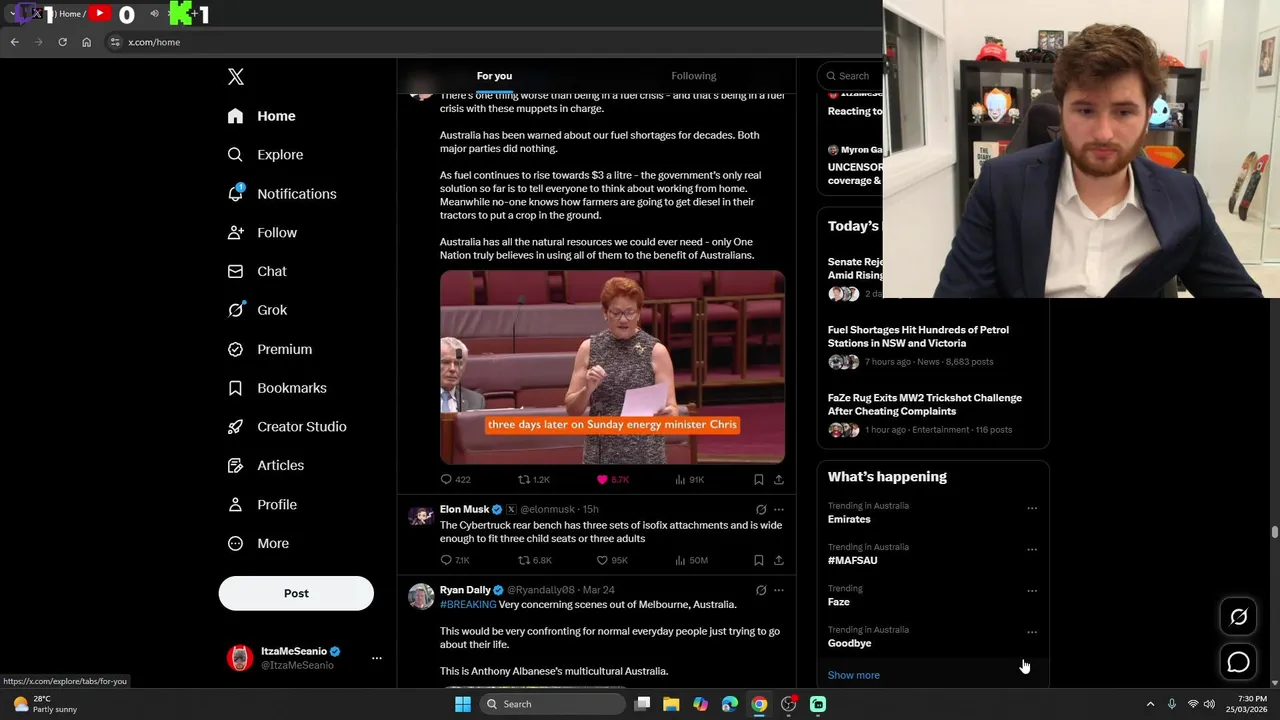Image resolution: width=1280 pixels, height=720 pixels.
Task: Repost Elon Musk's Cybertruck post
Action: (x=535, y=560)
